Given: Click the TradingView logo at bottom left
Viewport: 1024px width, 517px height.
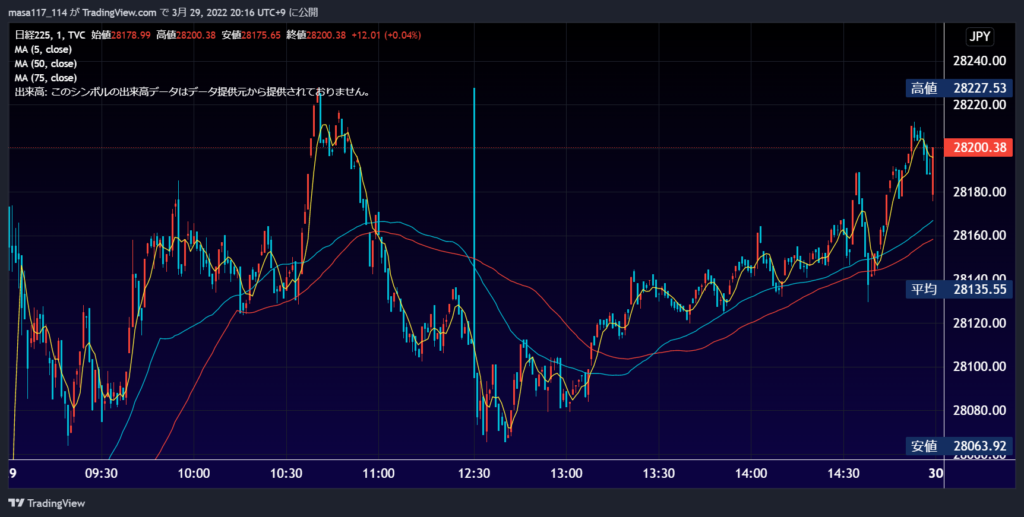Looking at the screenshot, I should (47, 503).
